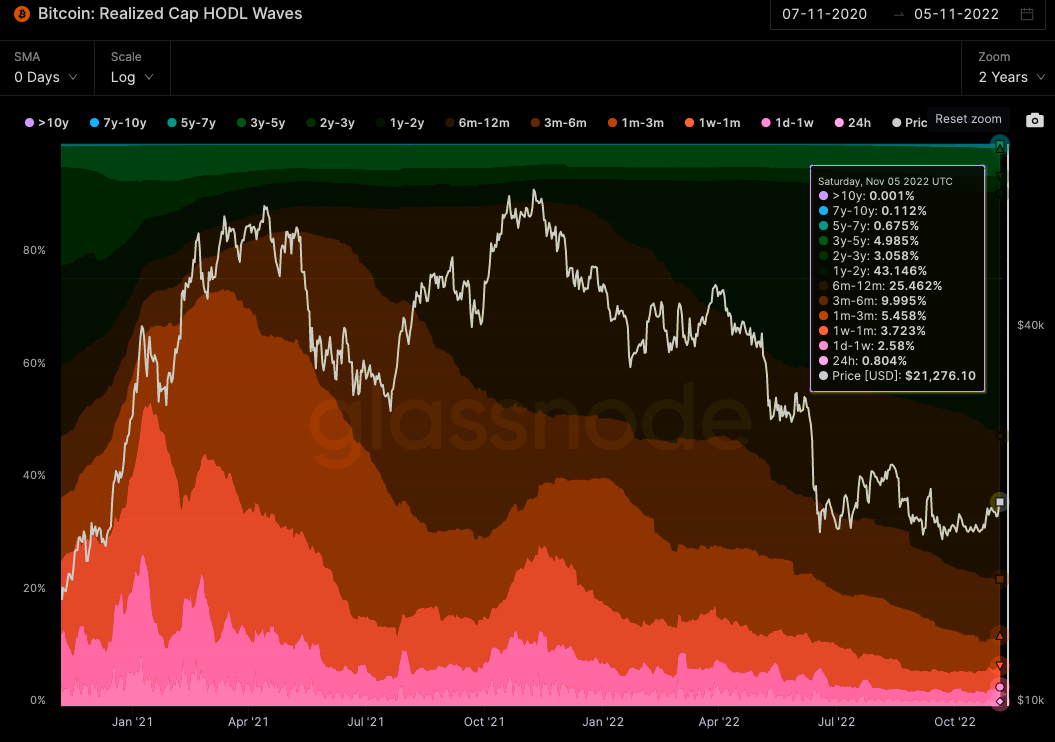Screen dimensions: 1055x742
Task: Edit the end date 05-11-2022 field
Action: click(x=956, y=14)
